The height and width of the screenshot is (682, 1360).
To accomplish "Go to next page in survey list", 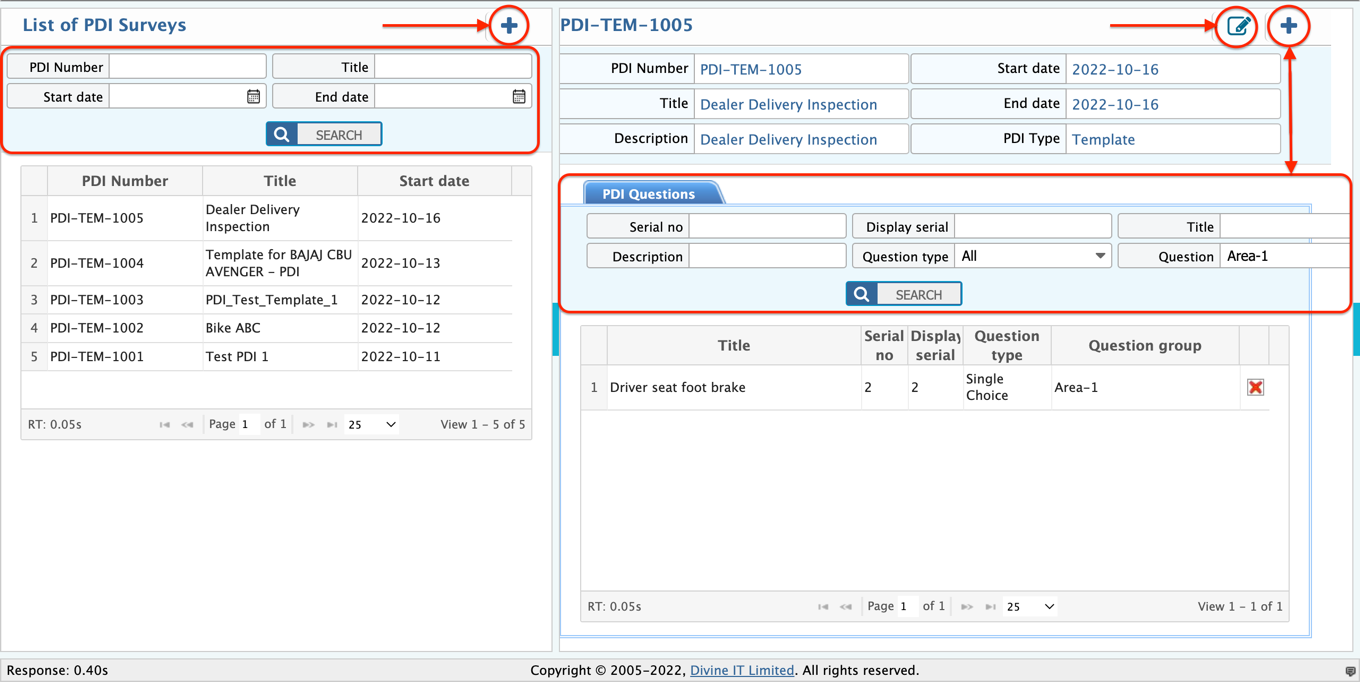I will (x=308, y=425).
